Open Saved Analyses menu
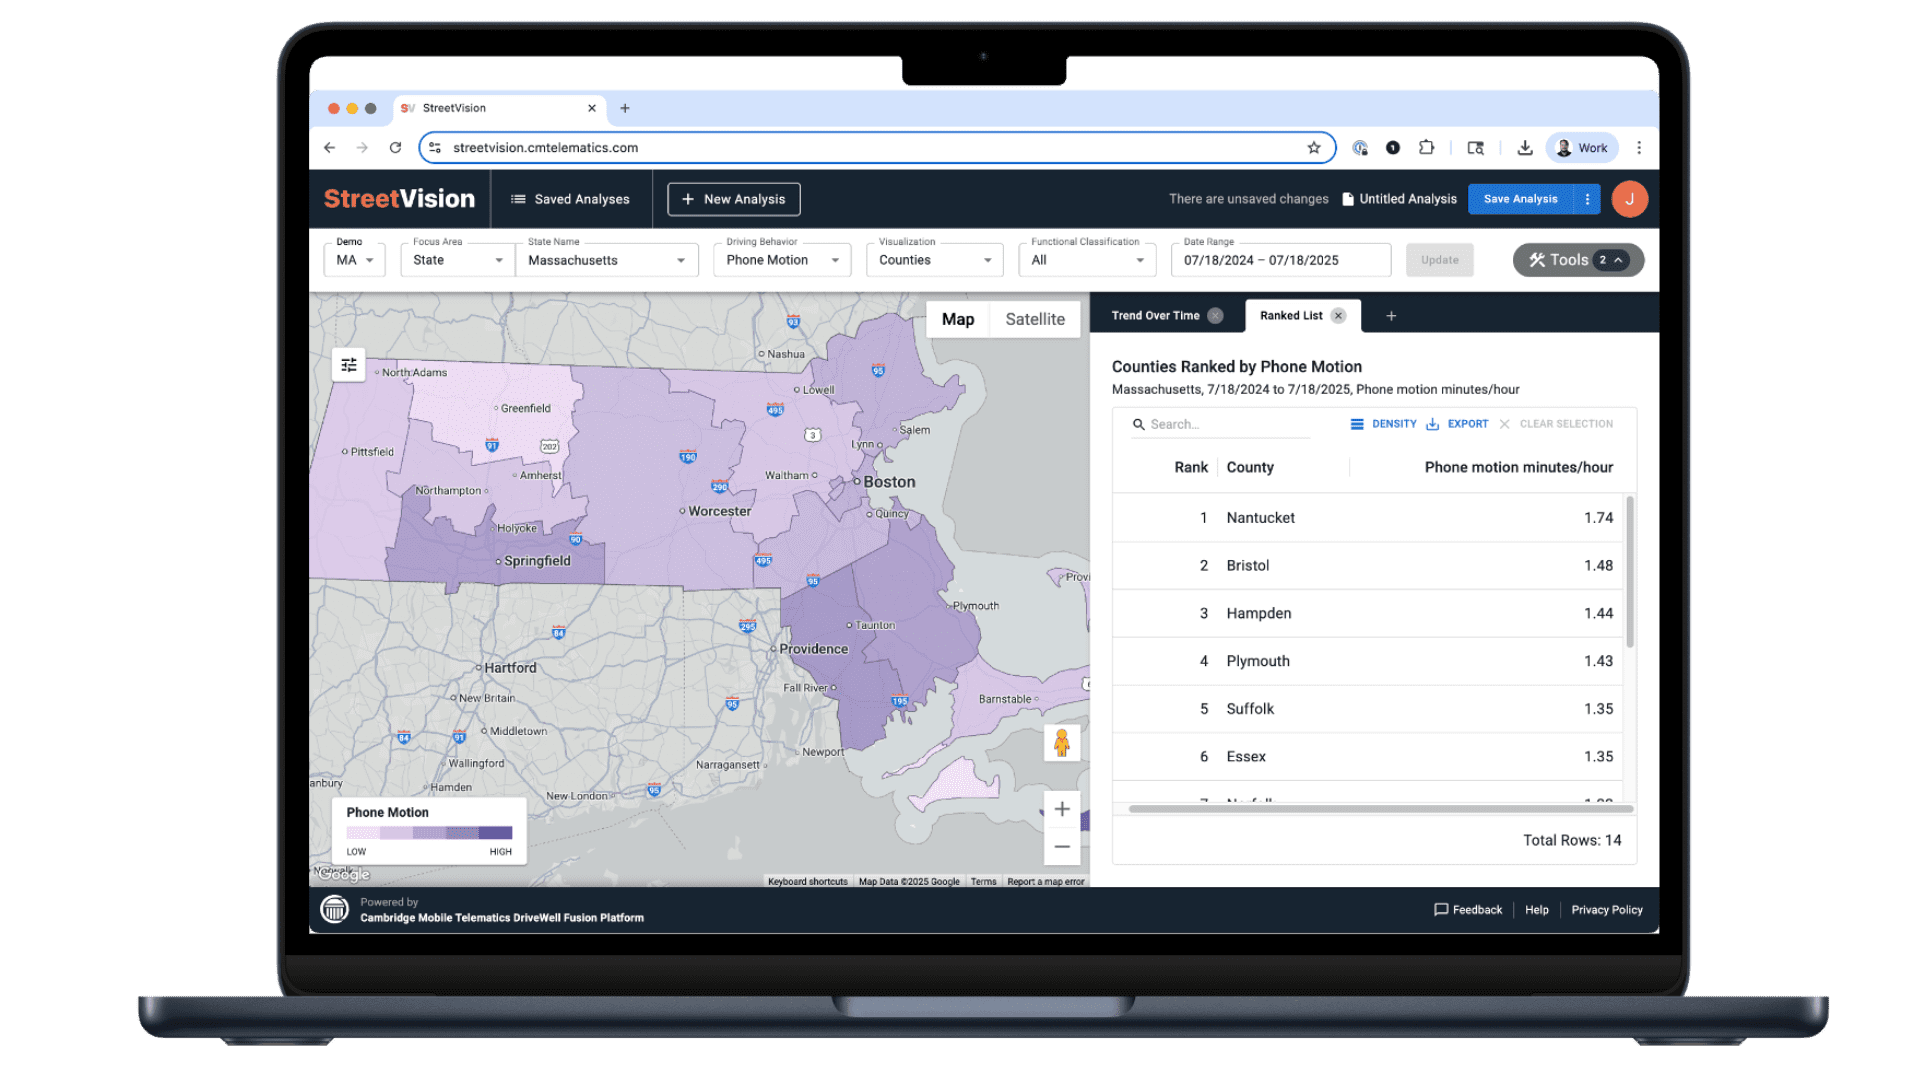 (x=571, y=199)
